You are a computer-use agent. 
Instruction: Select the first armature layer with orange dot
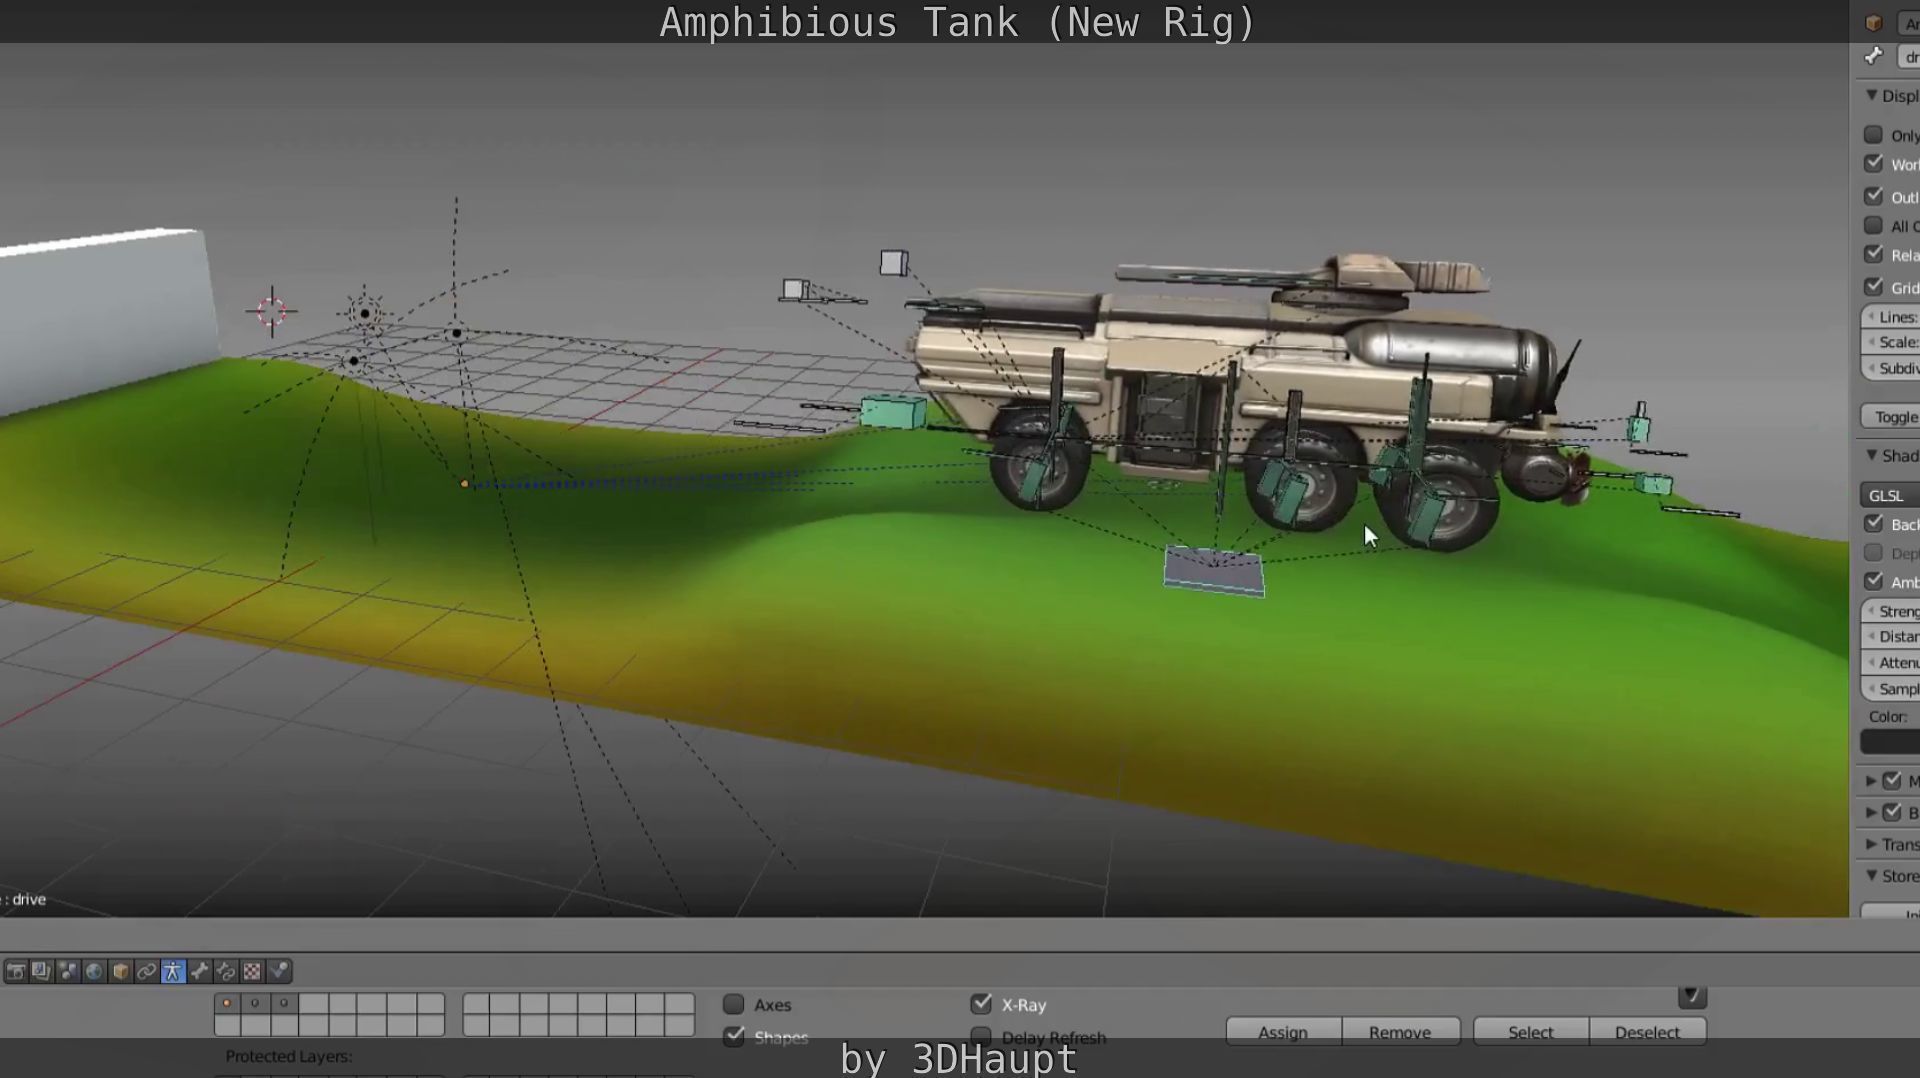coord(227,1003)
